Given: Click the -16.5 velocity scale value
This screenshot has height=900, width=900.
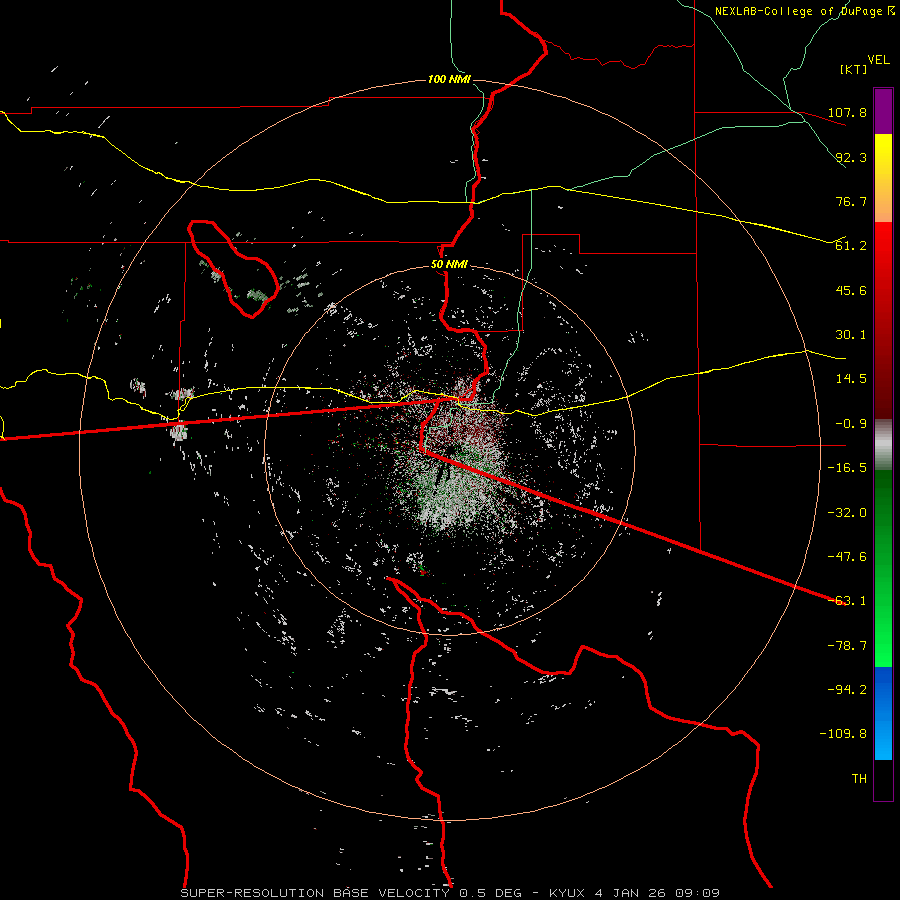Looking at the screenshot, I should point(847,468).
